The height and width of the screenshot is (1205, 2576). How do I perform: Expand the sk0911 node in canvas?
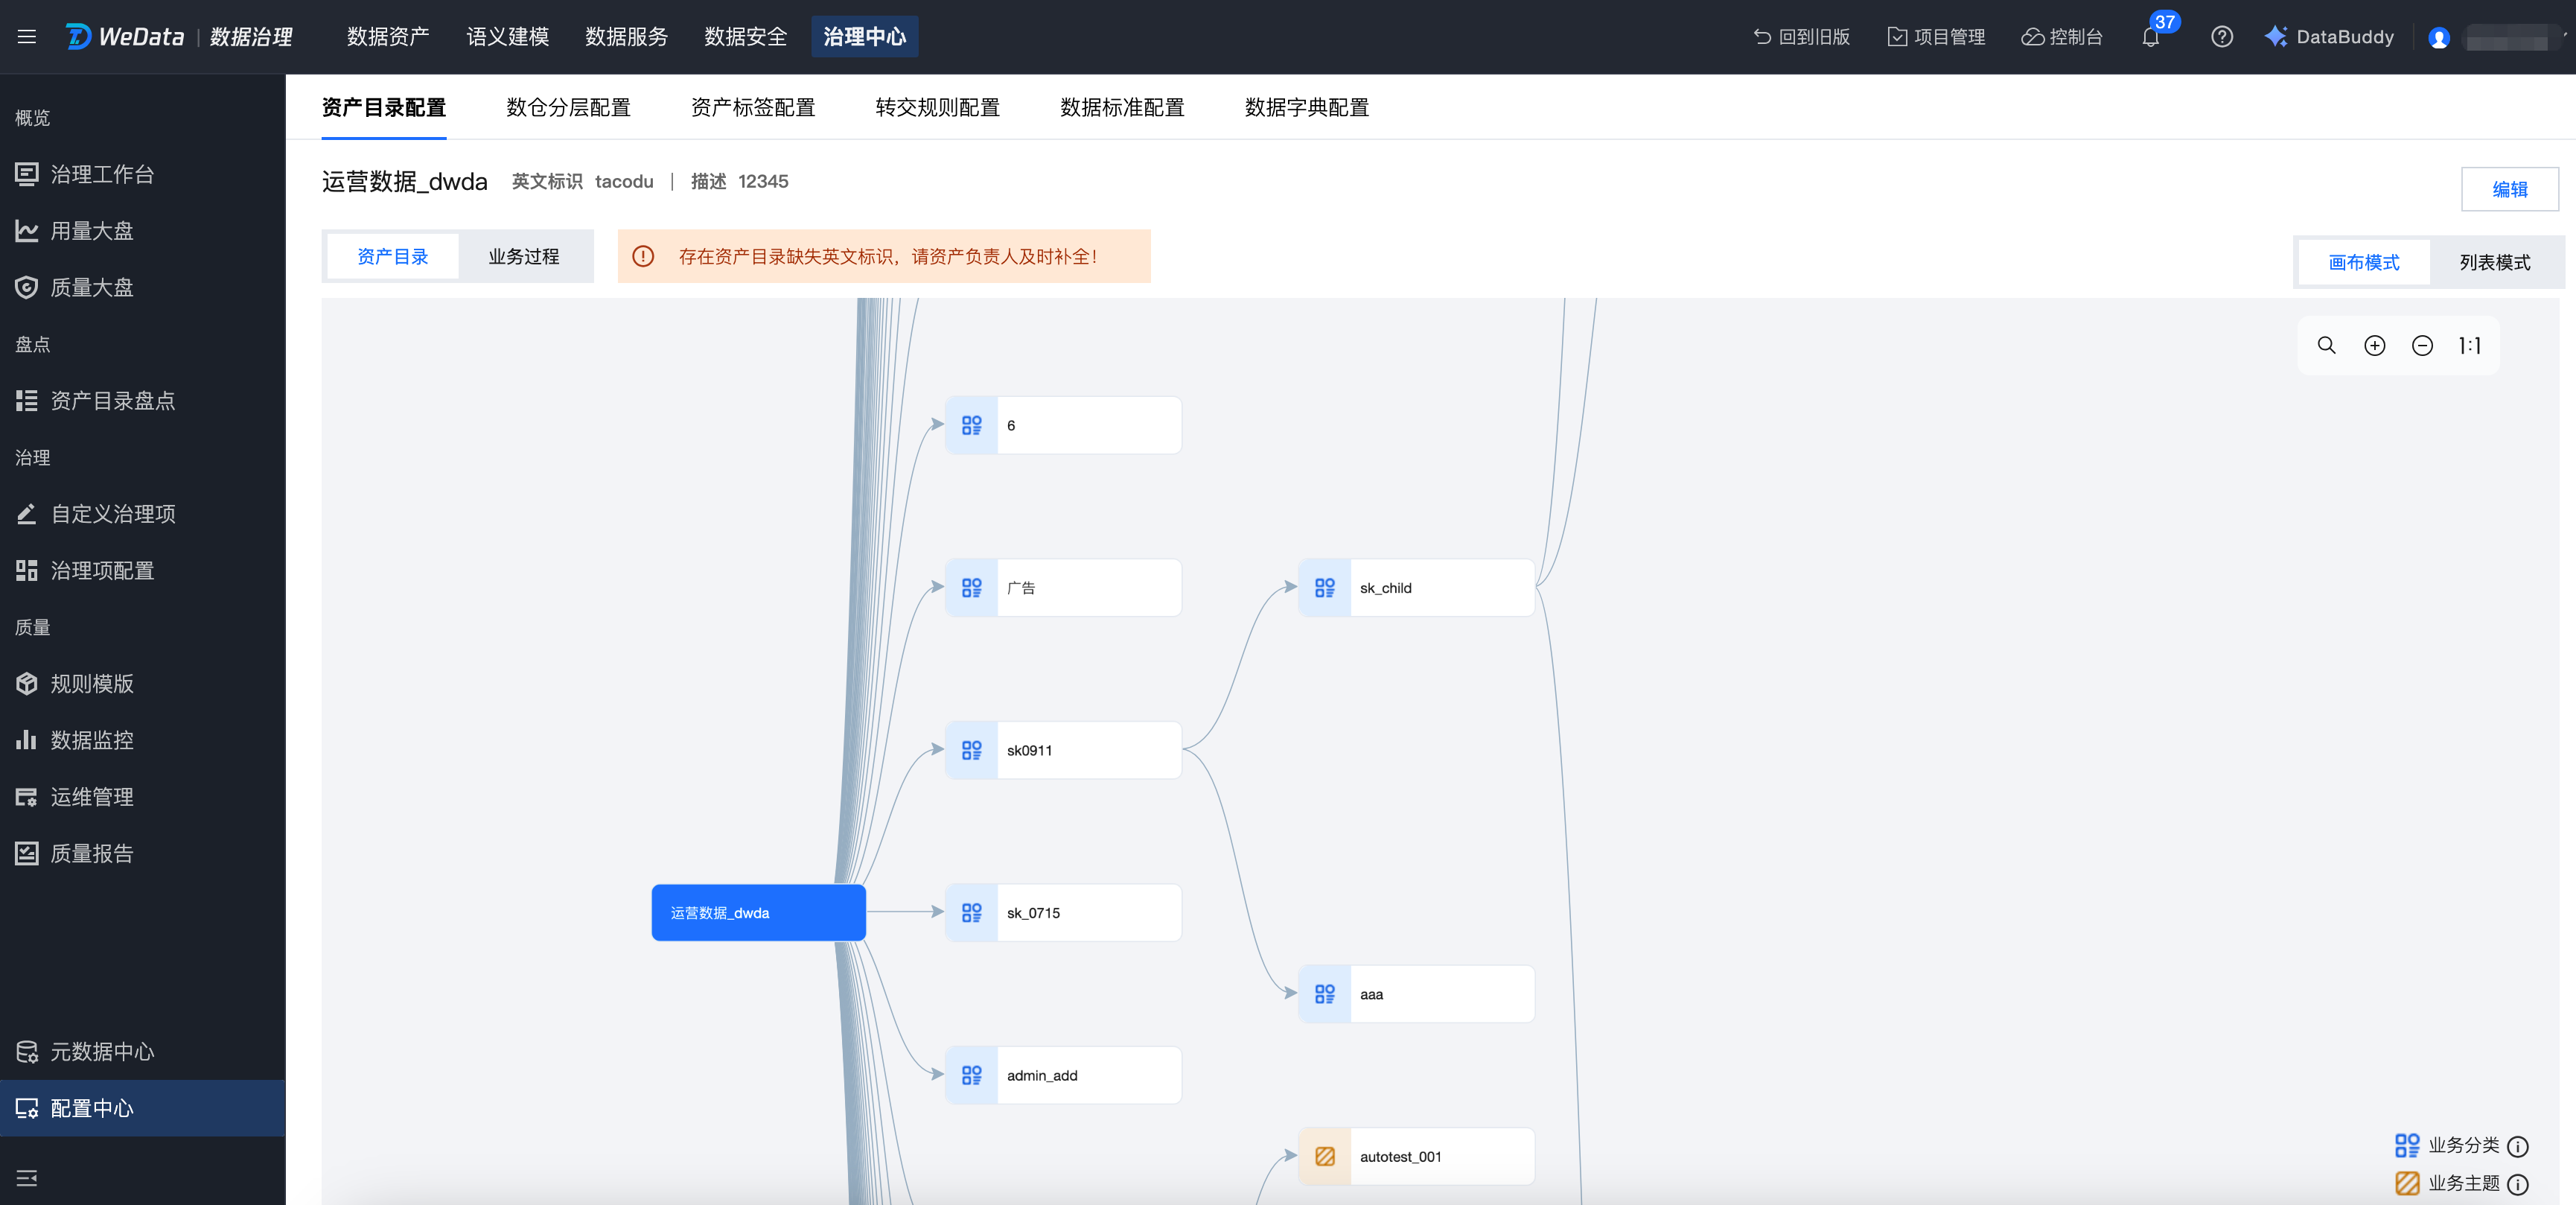point(1062,750)
